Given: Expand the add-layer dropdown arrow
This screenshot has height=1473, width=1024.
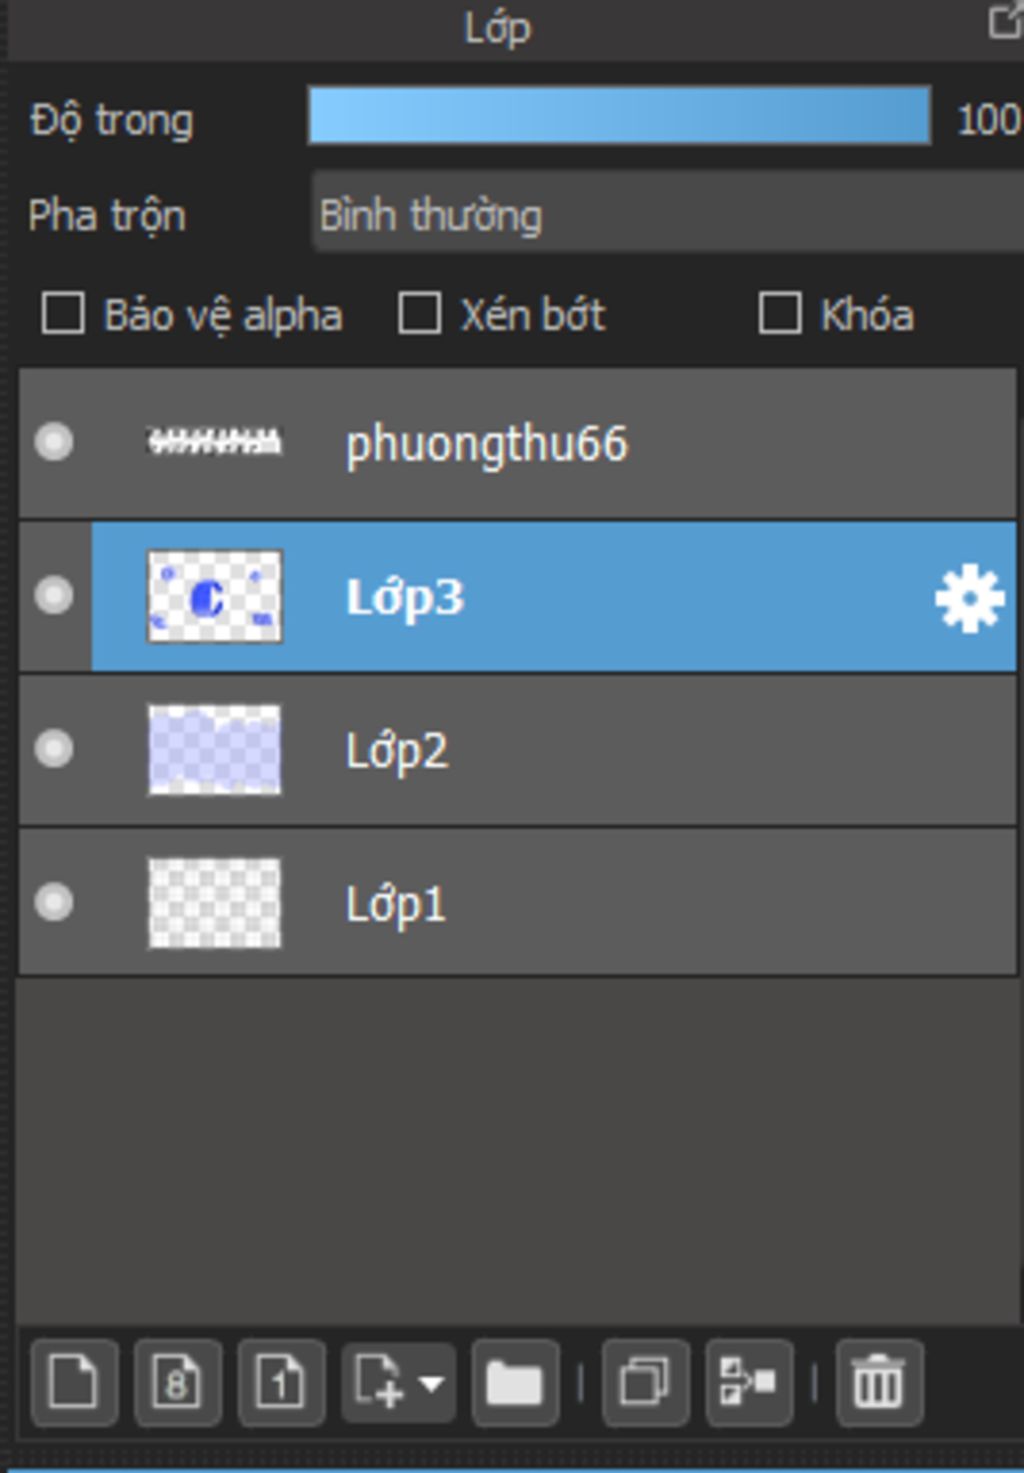Looking at the screenshot, I should point(432,1384).
